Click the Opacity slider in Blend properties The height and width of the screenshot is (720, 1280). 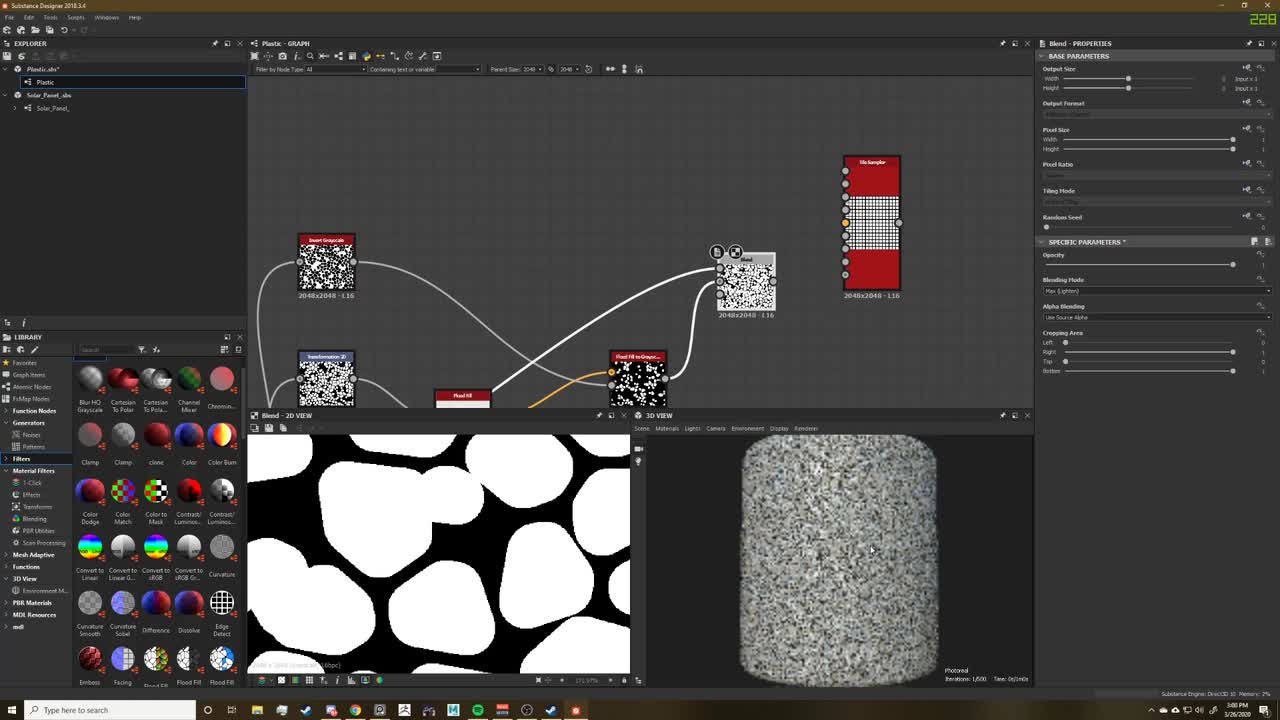coord(1233,264)
